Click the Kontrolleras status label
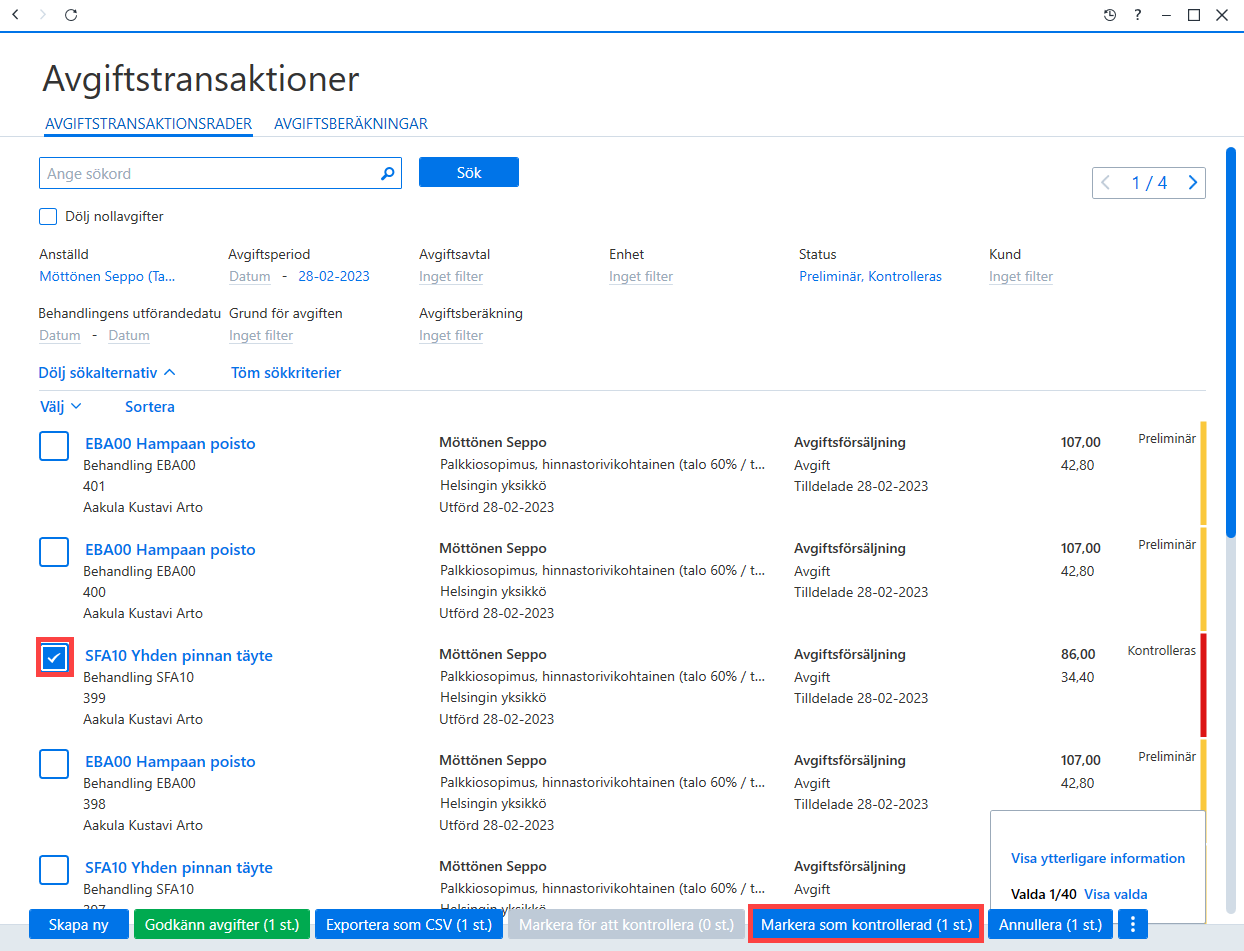The width and height of the screenshot is (1244, 951). click(x=1161, y=650)
